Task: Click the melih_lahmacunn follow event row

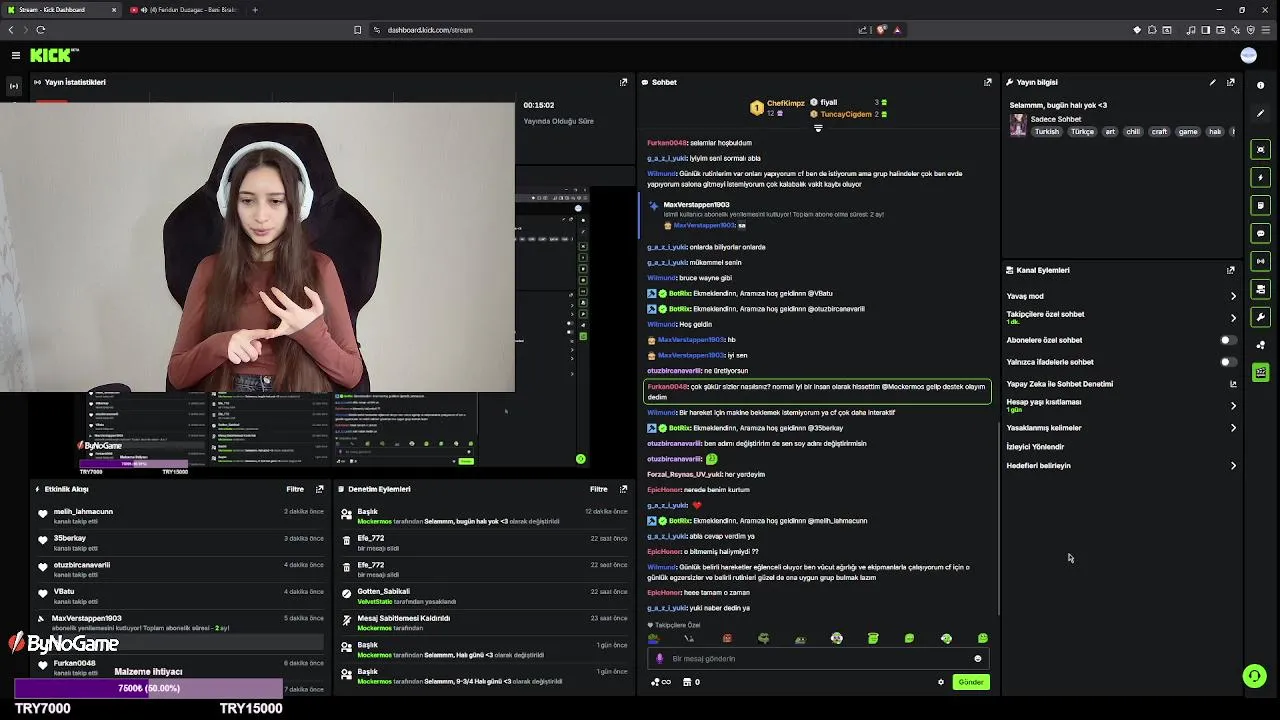Action: 179,516
